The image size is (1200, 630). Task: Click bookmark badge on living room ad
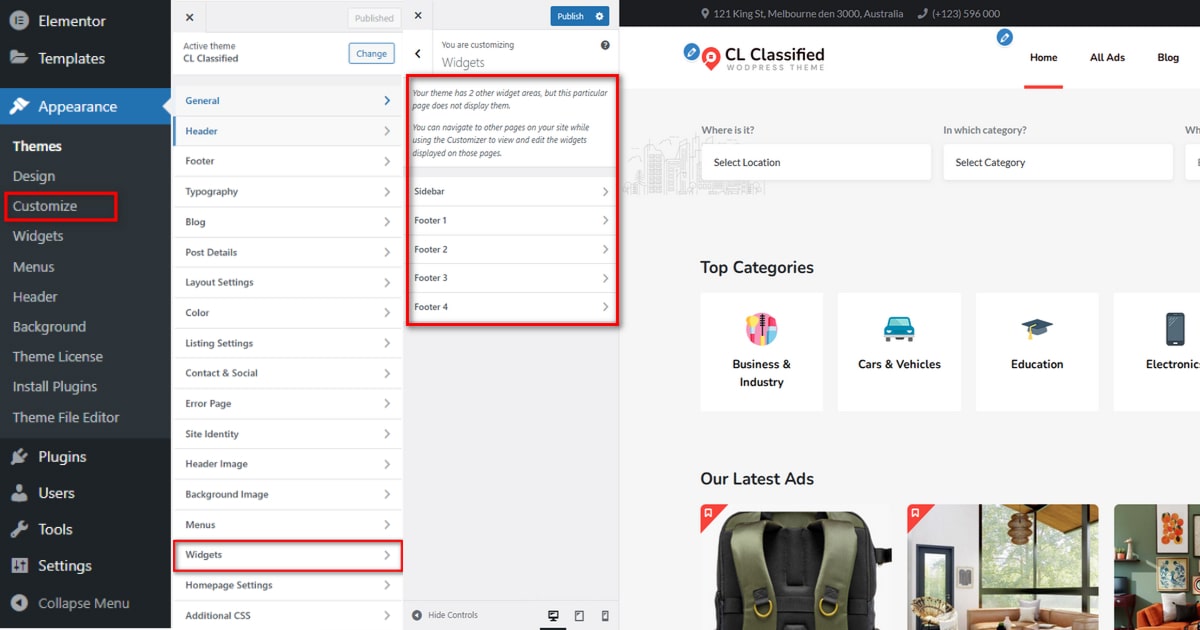point(916,513)
